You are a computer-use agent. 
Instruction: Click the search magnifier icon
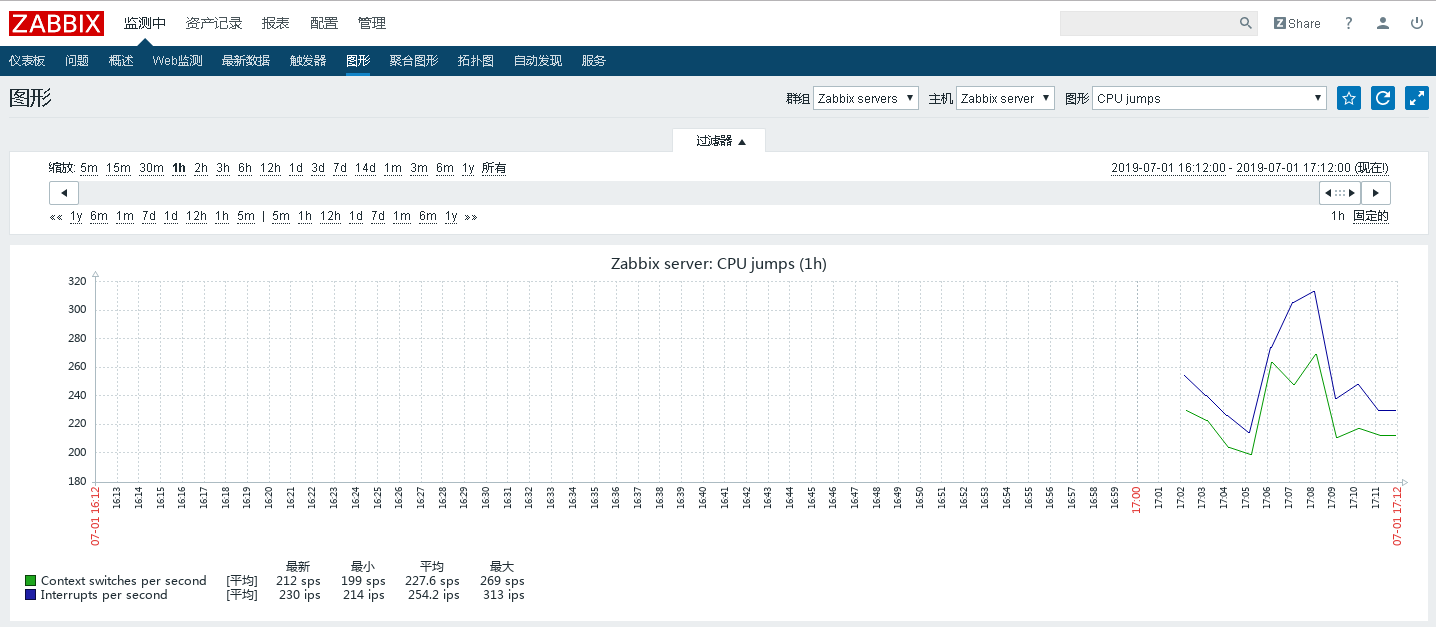[1245, 23]
